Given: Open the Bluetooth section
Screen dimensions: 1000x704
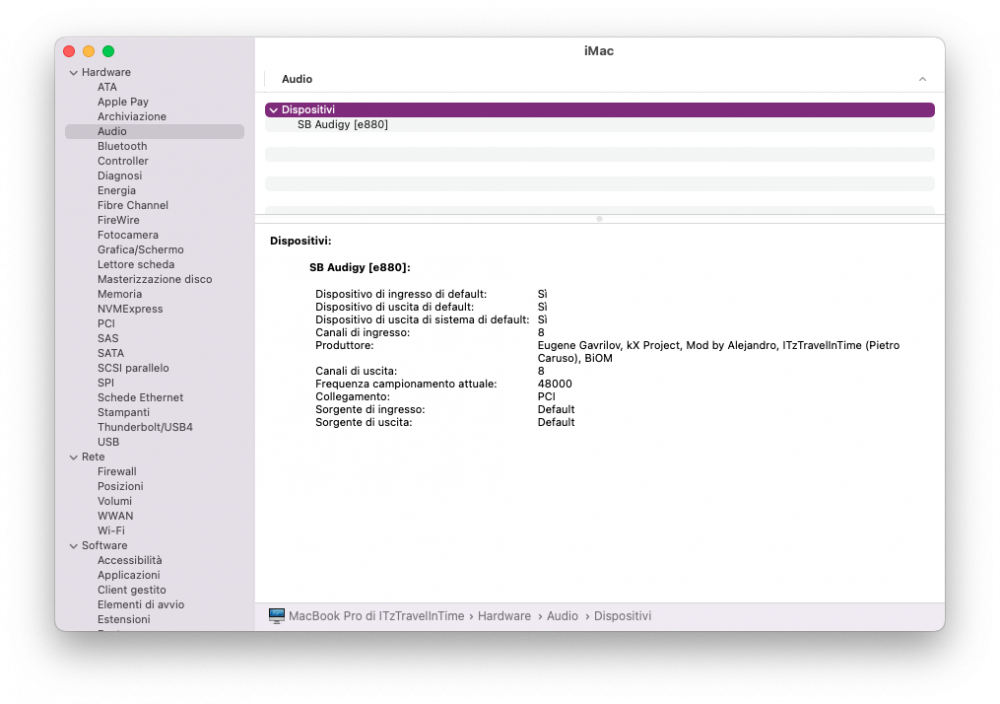Looking at the screenshot, I should click(122, 146).
